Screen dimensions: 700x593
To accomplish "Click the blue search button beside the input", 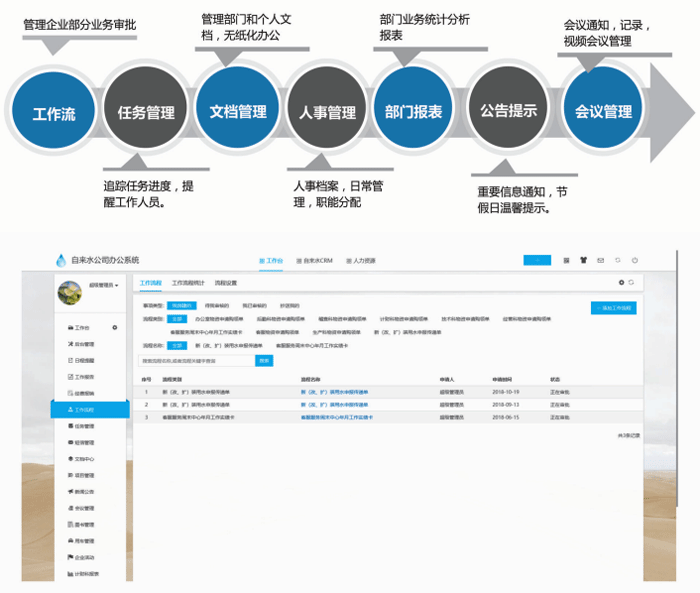I will [264, 360].
